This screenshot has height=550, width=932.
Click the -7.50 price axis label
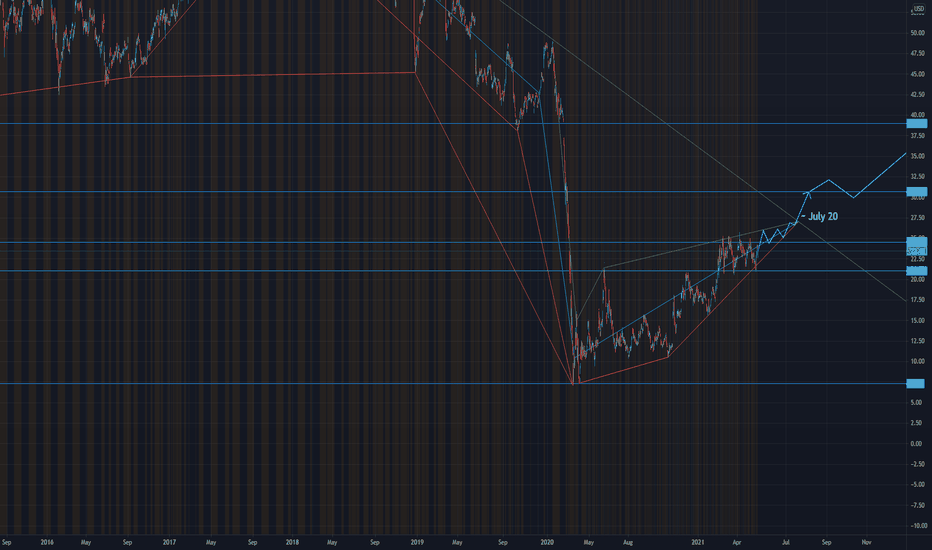(x=917, y=505)
